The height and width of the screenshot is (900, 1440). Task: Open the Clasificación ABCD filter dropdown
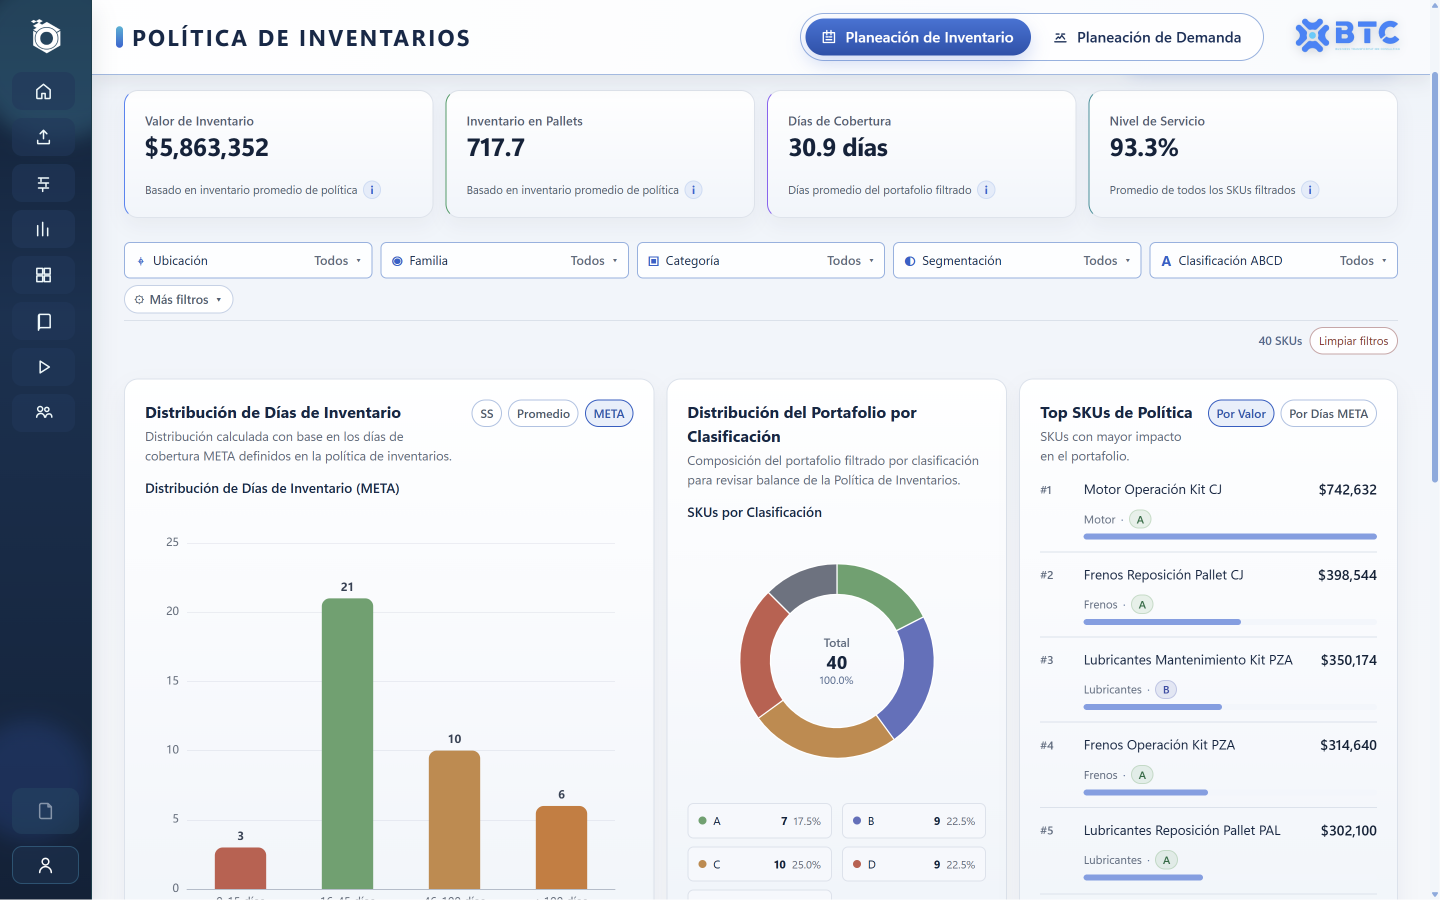(x=1274, y=260)
